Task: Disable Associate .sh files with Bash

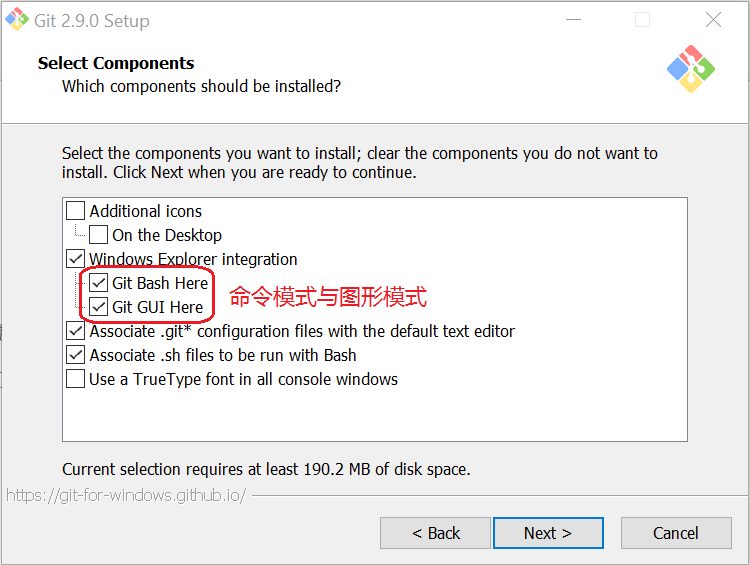Action: [76, 355]
